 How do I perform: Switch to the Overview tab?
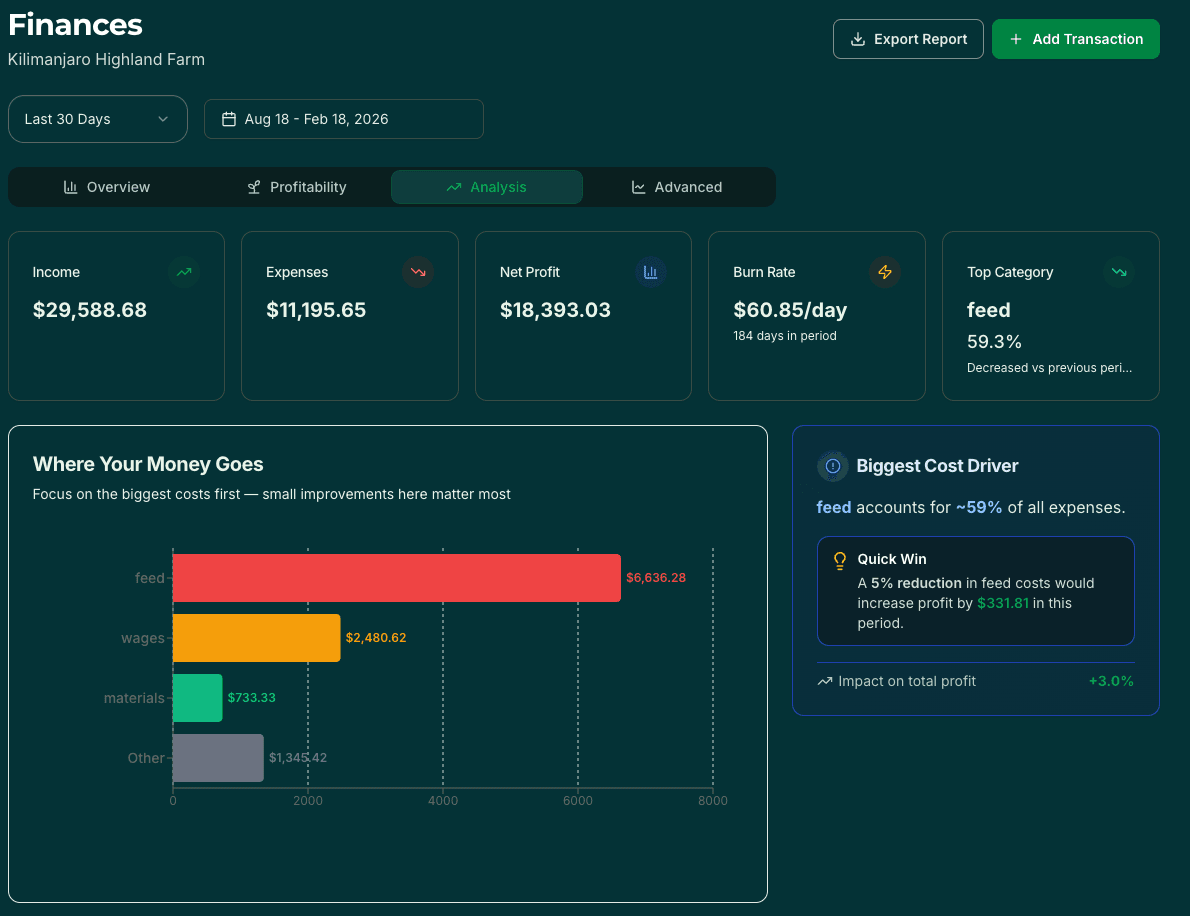[x=106, y=187]
